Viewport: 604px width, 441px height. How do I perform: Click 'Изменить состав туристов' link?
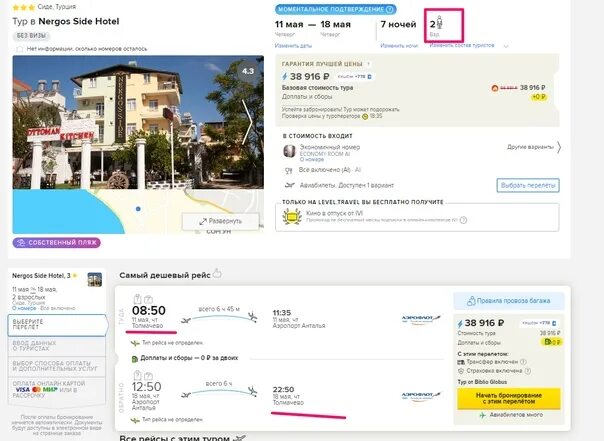click(x=462, y=45)
